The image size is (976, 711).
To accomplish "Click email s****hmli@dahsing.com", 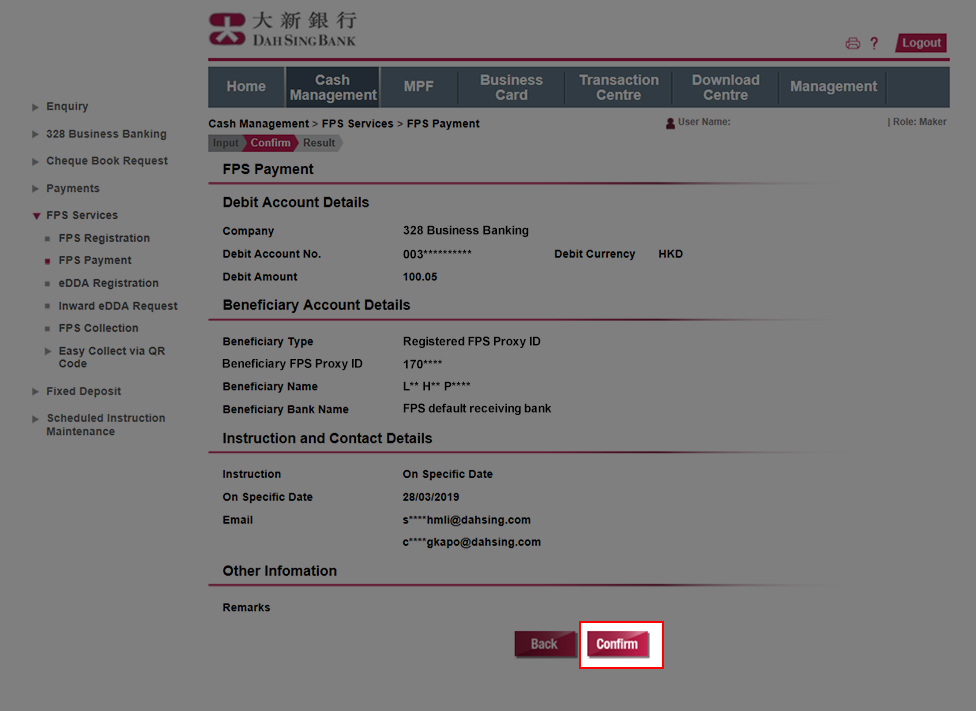I will pyautogui.click(x=466, y=520).
